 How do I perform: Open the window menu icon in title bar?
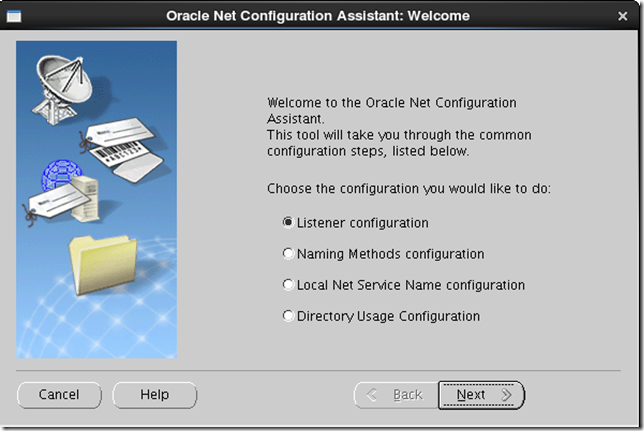14,16
